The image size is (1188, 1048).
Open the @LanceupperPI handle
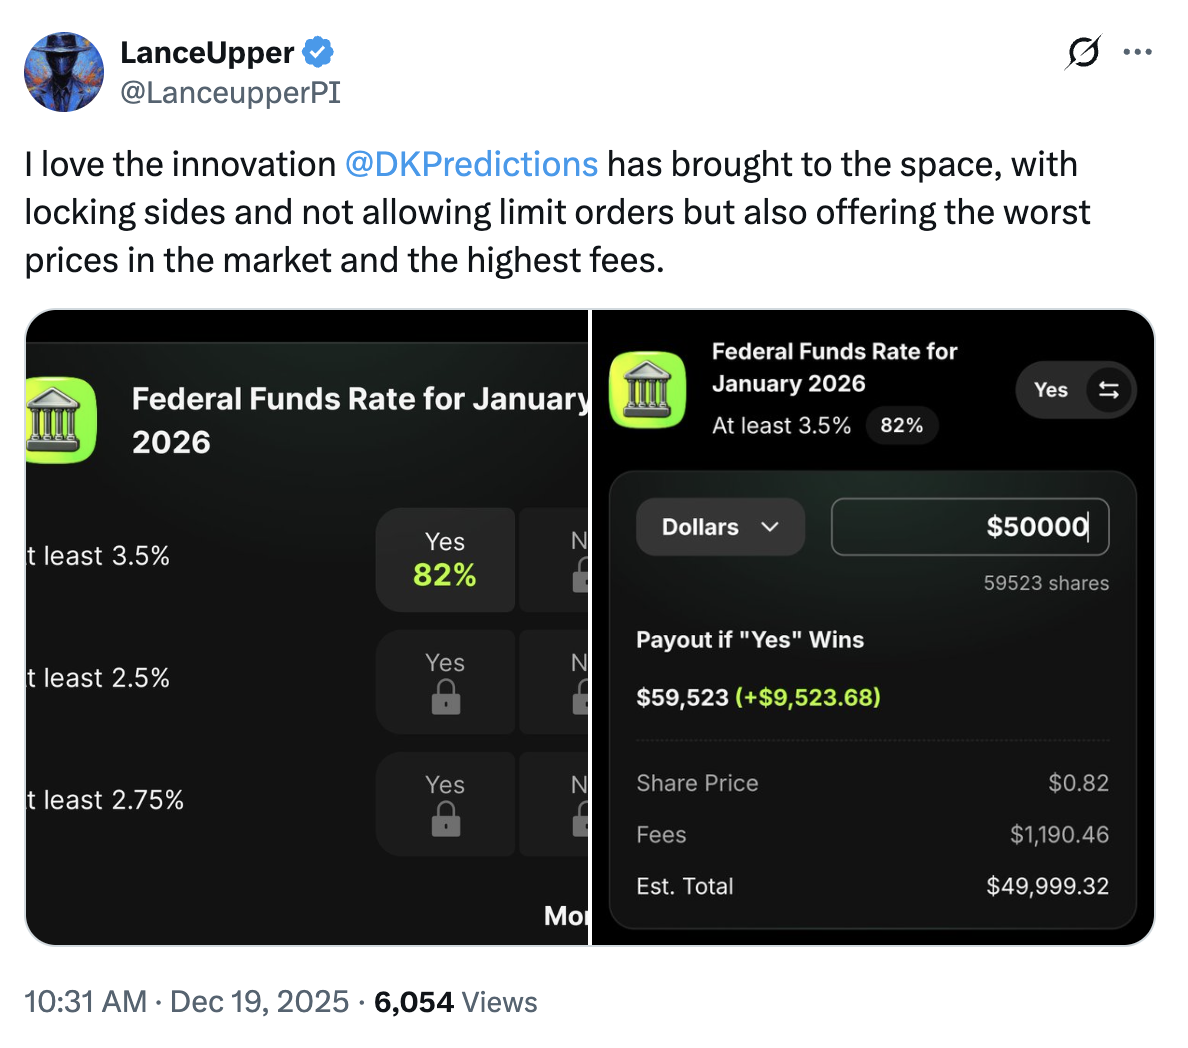tap(230, 93)
